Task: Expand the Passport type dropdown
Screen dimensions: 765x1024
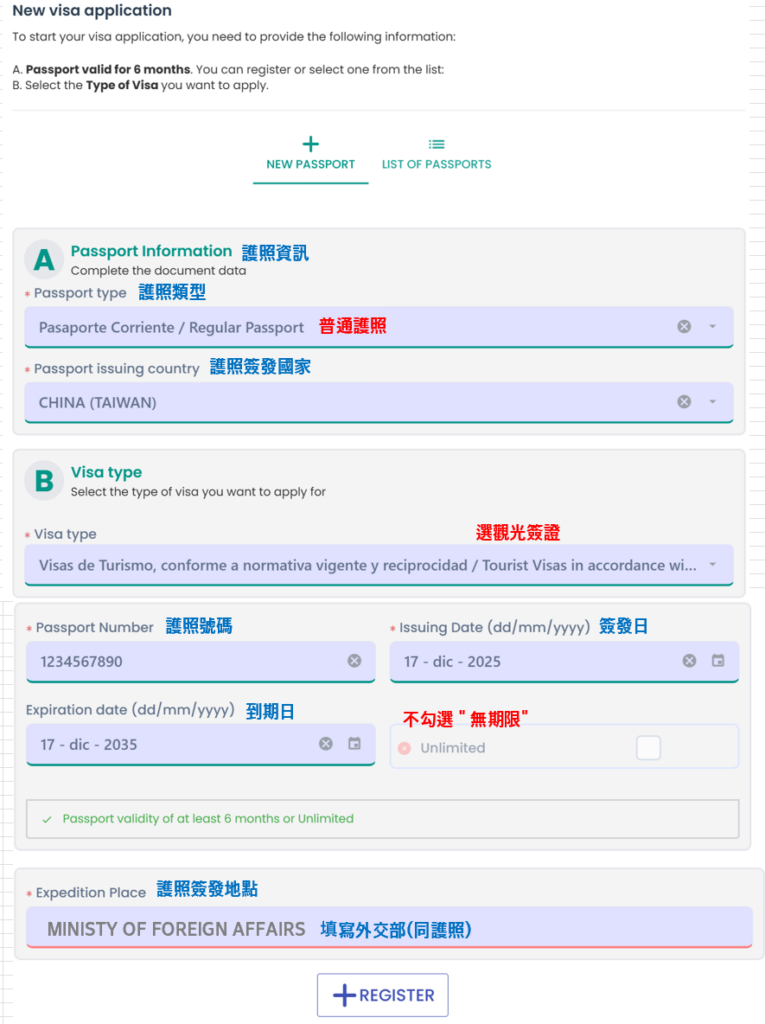Action: tap(712, 327)
